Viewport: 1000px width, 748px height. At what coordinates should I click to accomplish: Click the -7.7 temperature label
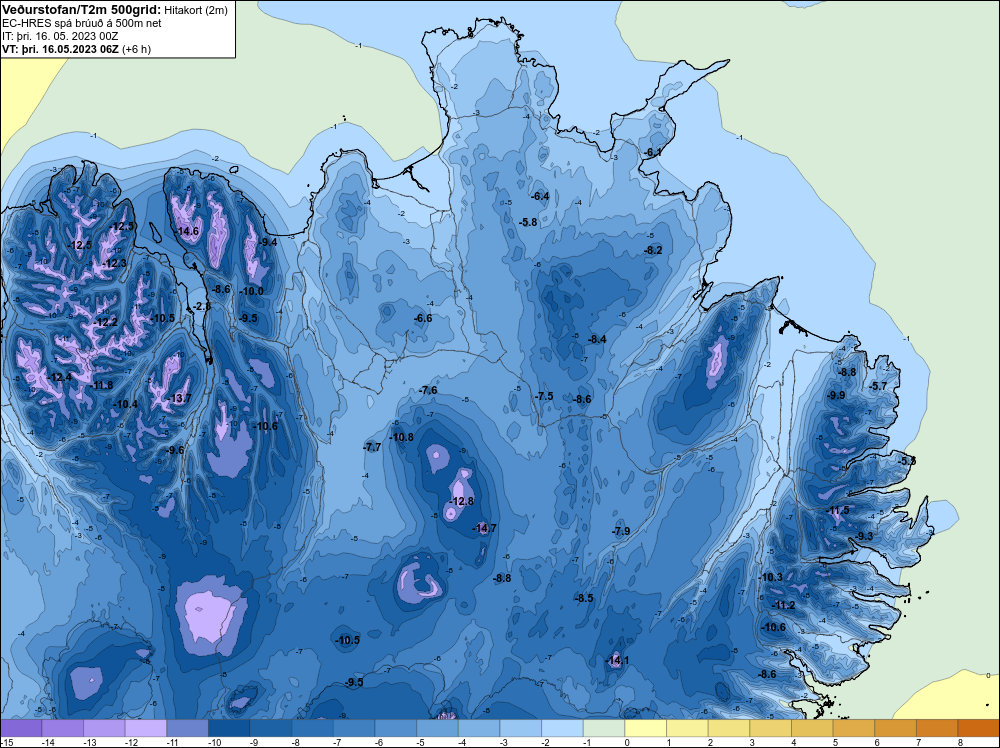click(x=372, y=447)
